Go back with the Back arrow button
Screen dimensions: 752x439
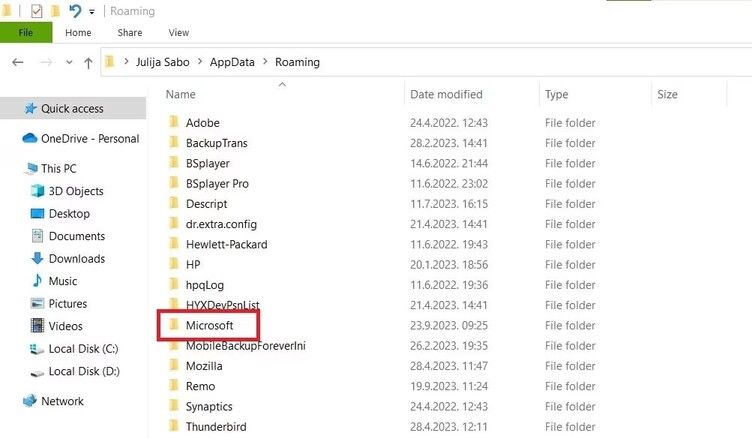pos(18,62)
